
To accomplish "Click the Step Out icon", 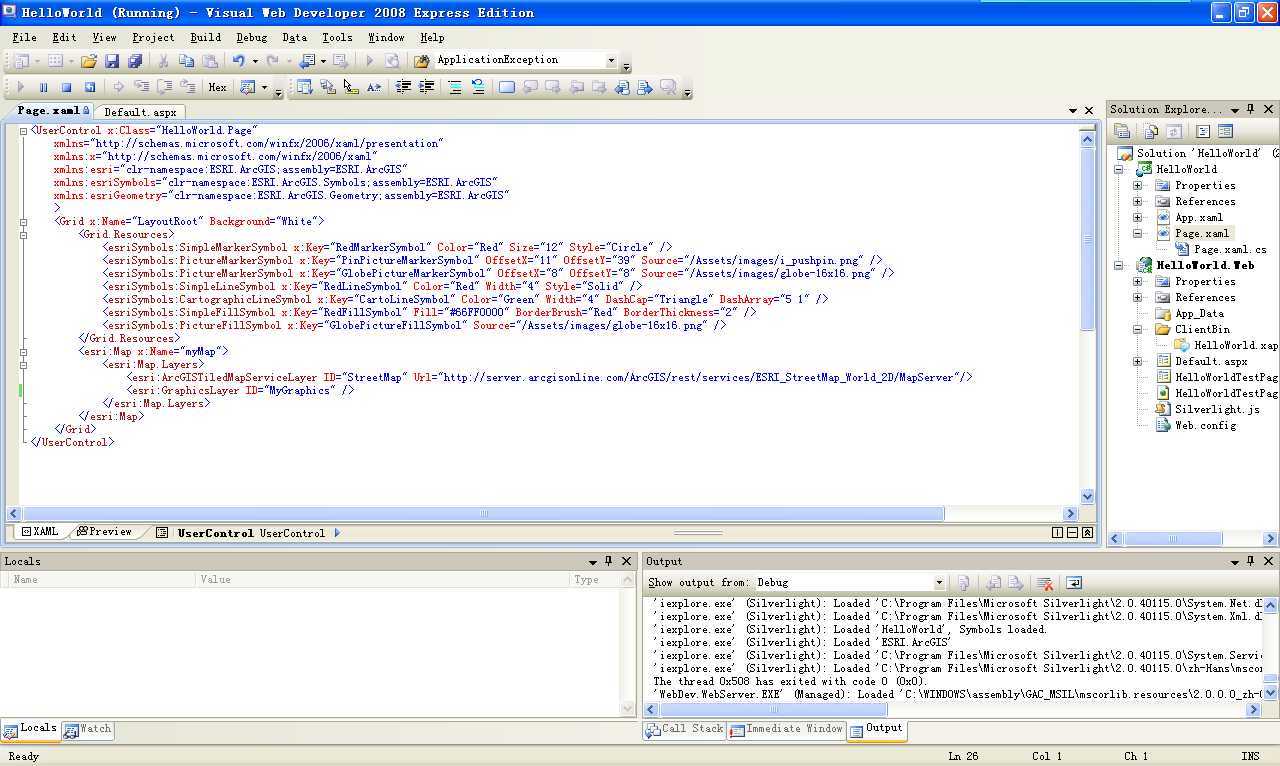I will tap(187, 88).
